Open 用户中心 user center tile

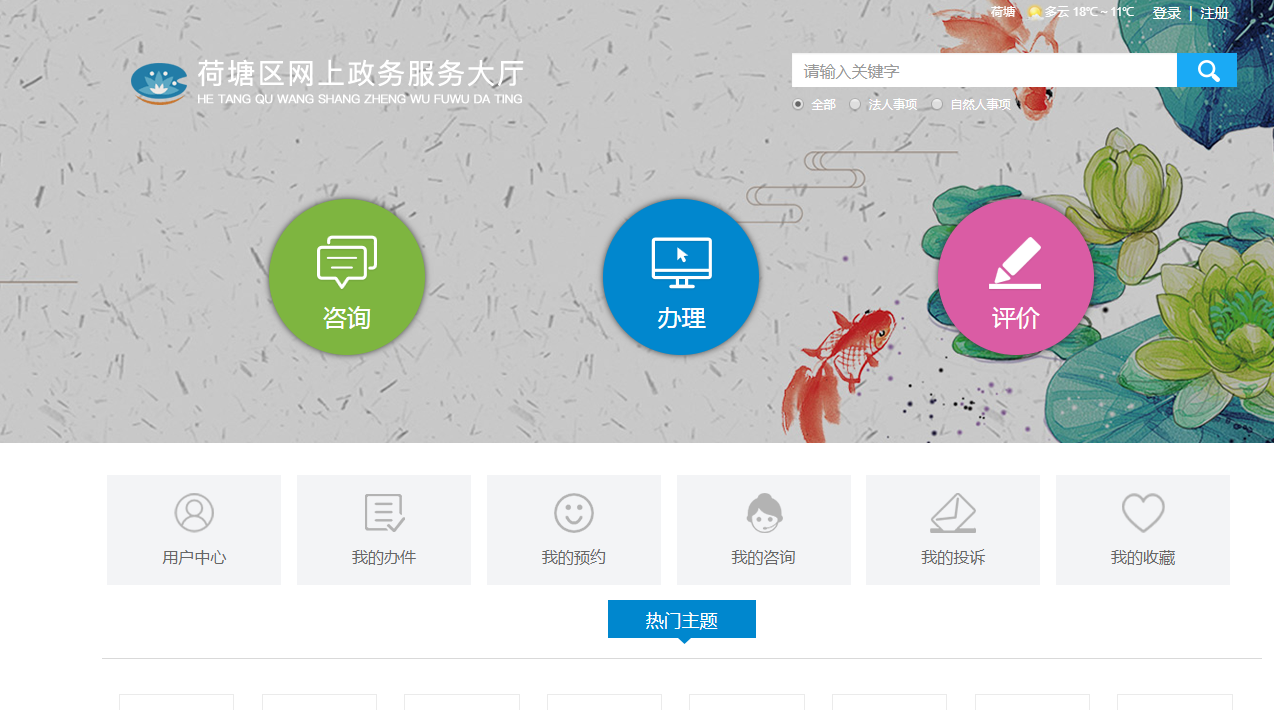tap(194, 530)
